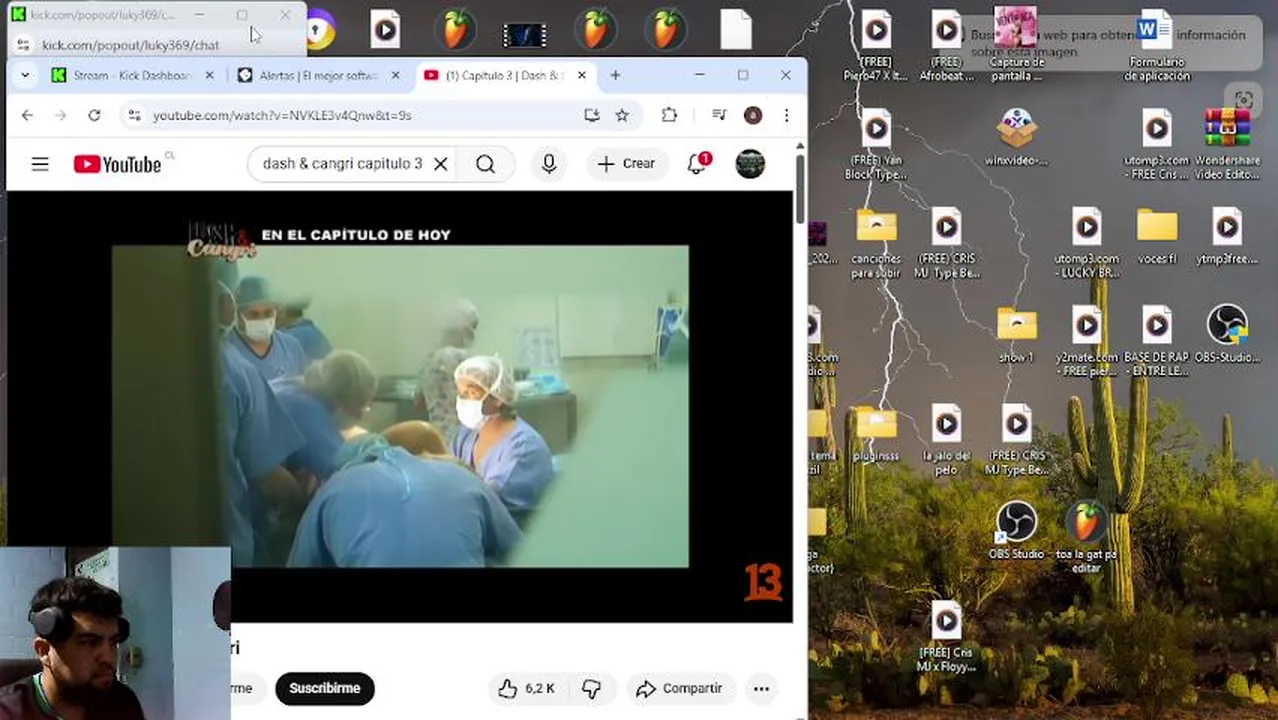The height and width of the screenshot is (720, 1278).
Task: Open 'canciones para subir' folder
Action: 876,243
